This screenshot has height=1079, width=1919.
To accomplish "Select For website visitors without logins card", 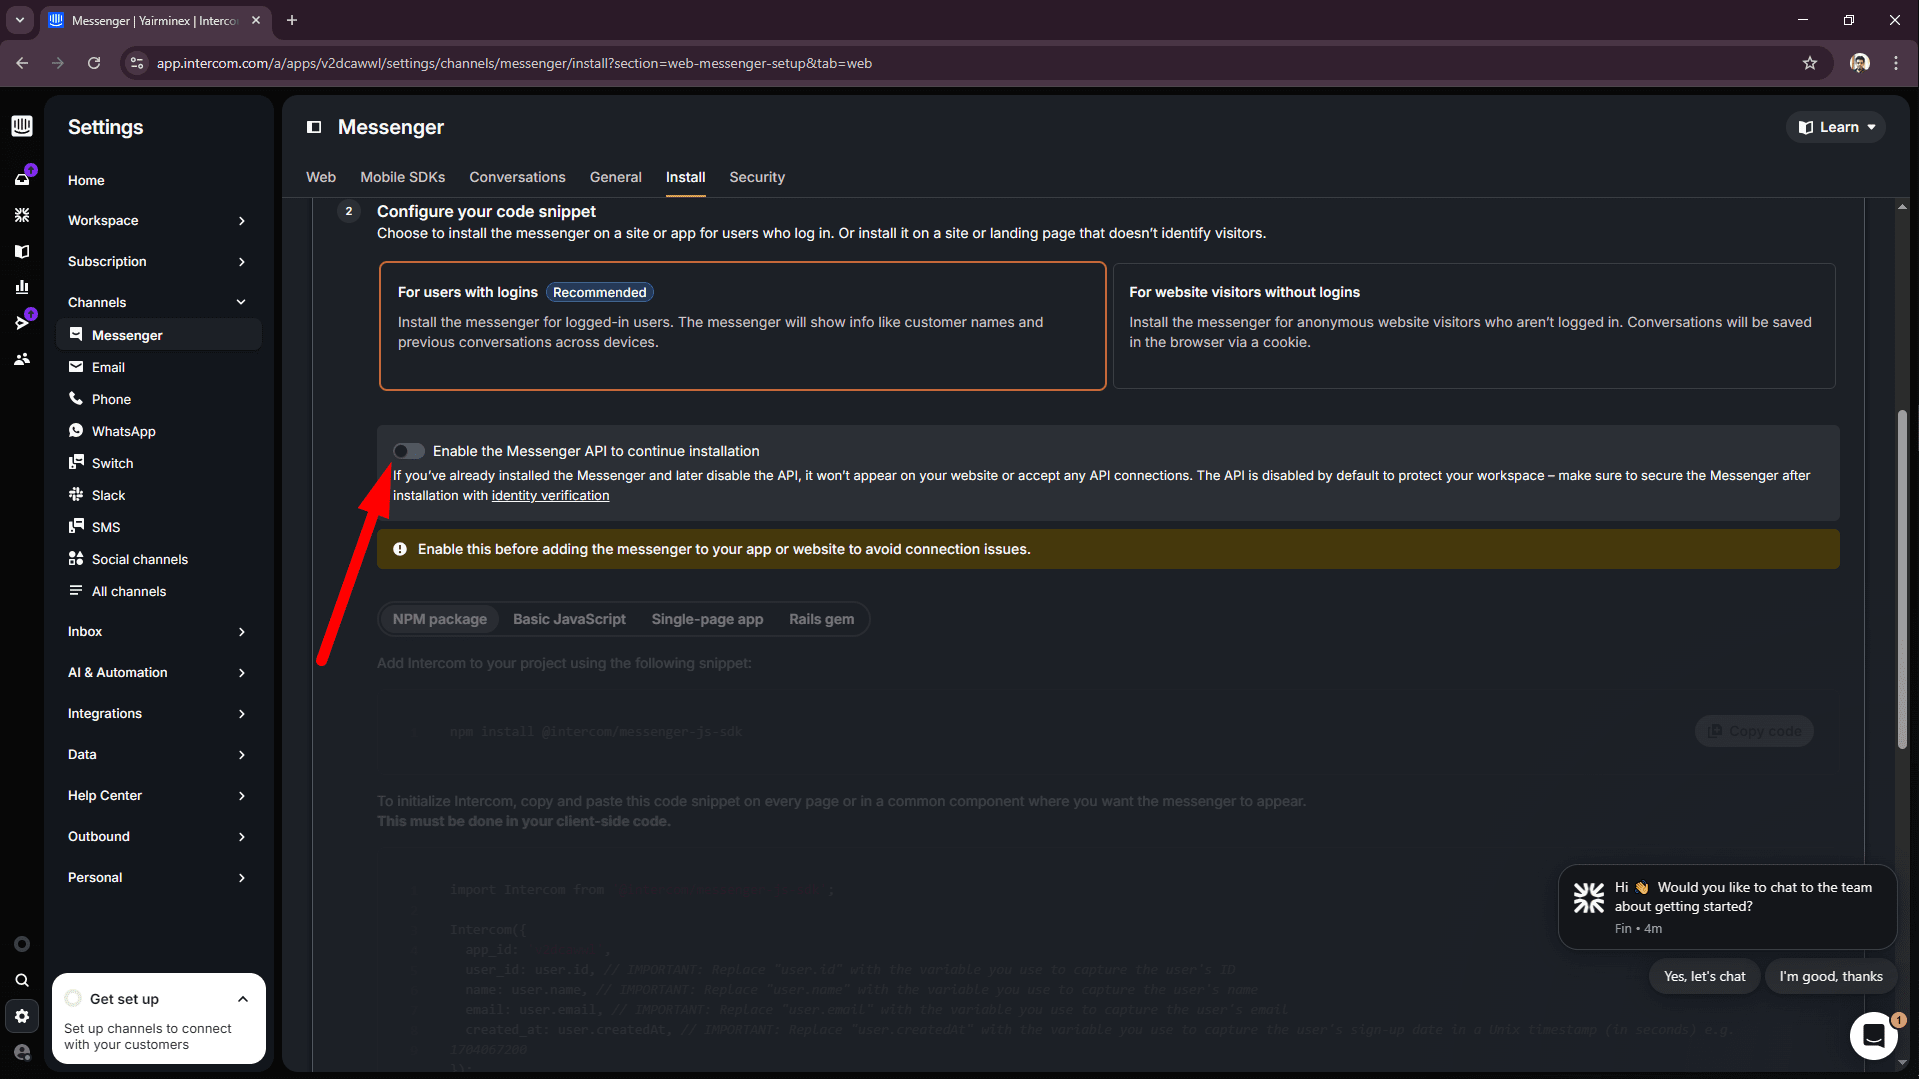I will pos(1474,326).
